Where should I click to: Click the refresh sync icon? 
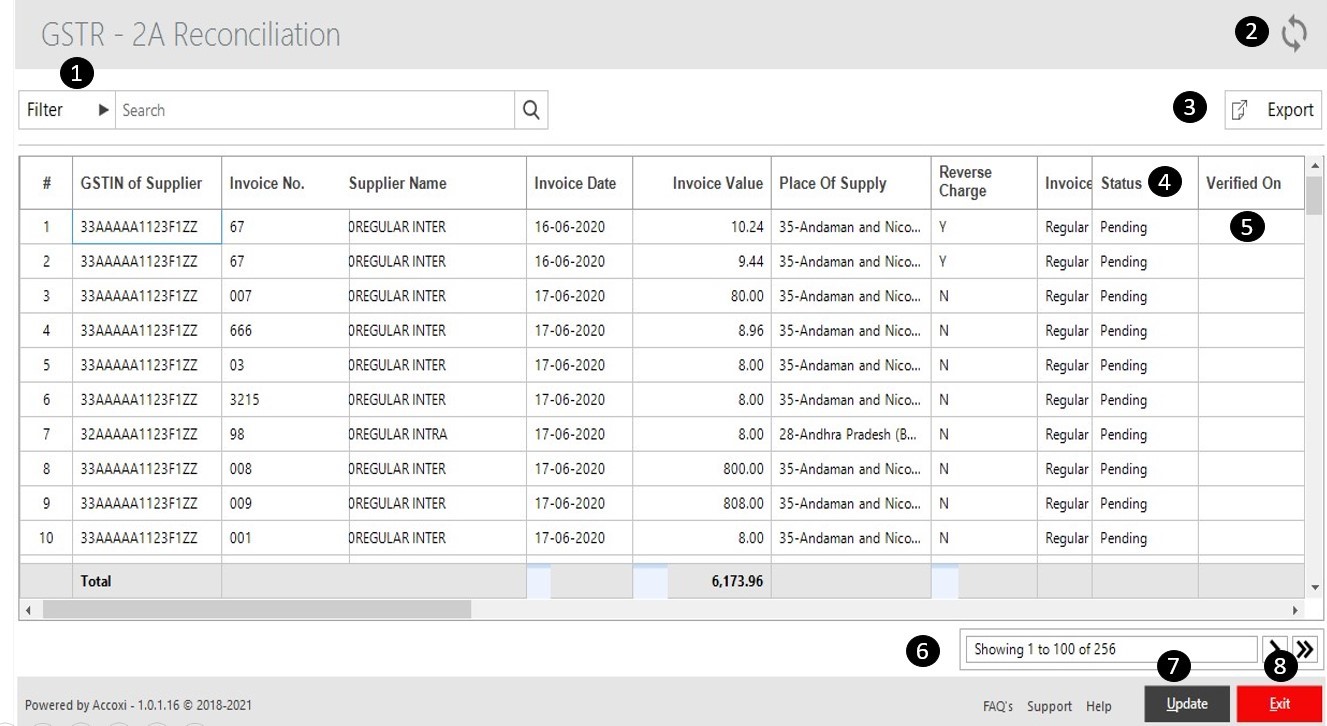[1294, 34]
